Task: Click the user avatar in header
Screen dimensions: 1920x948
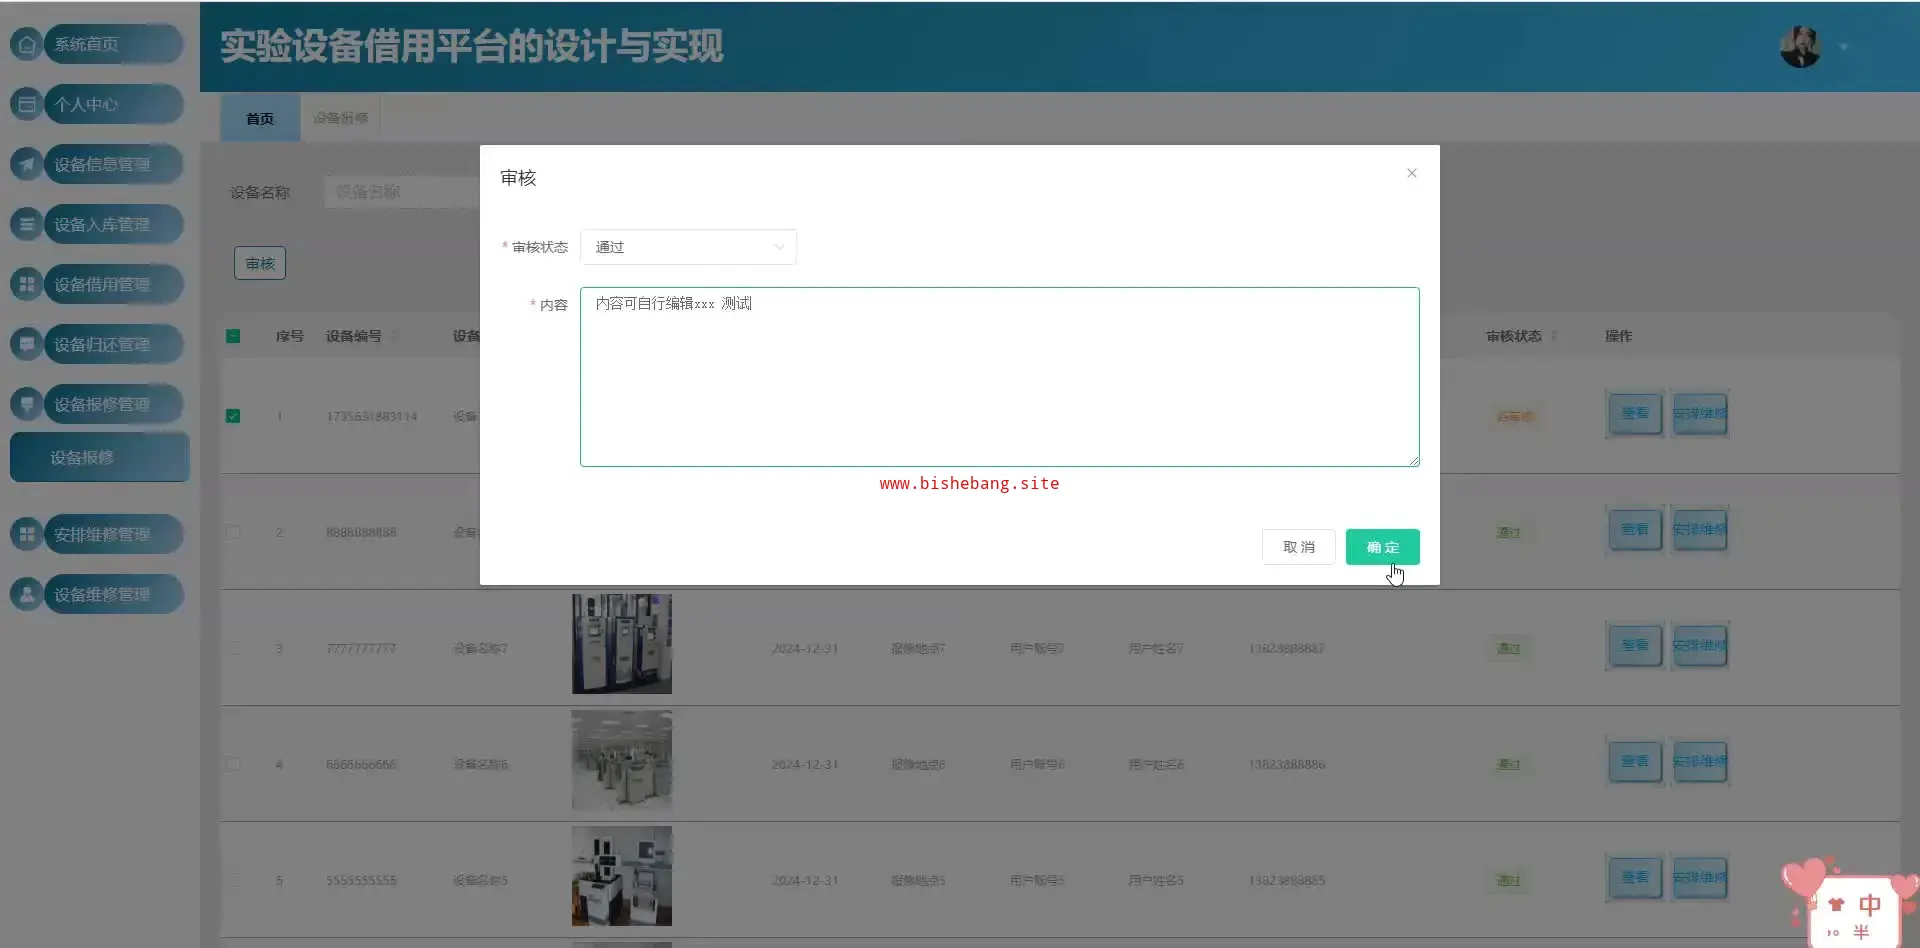Action: coord(1800,47)
